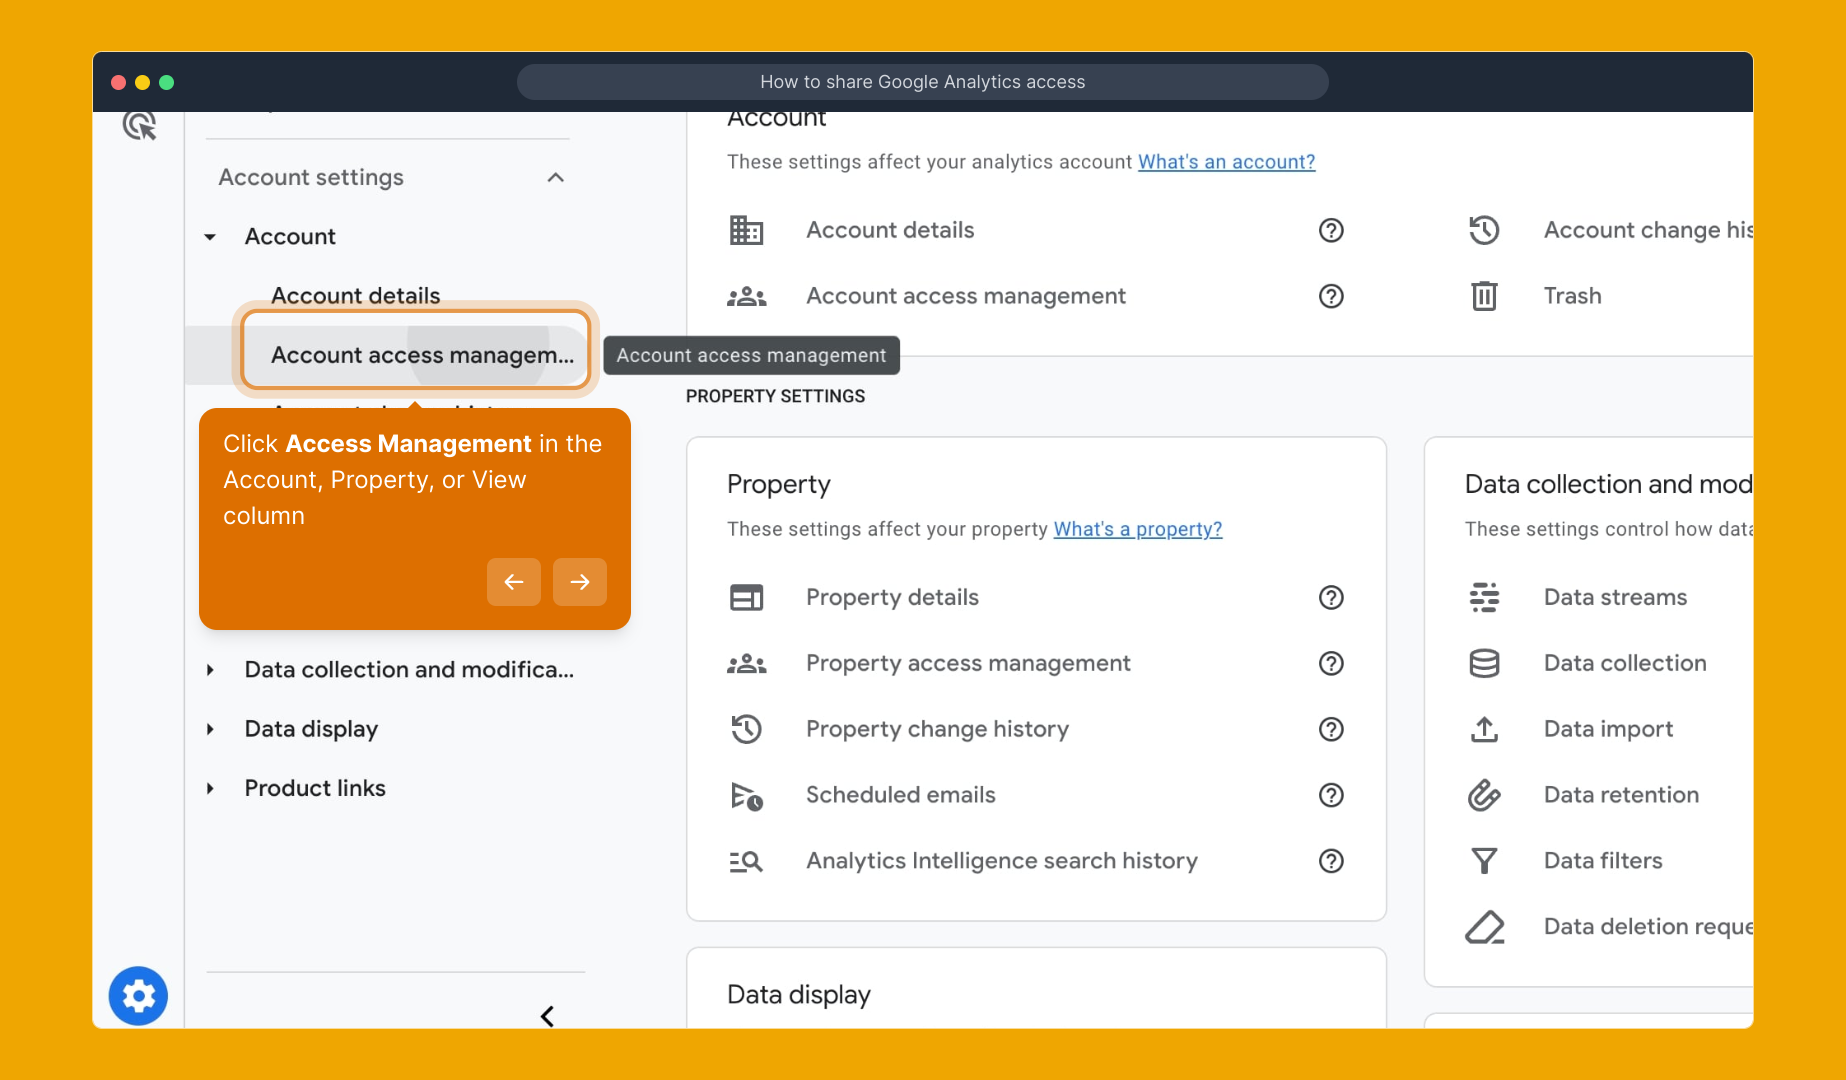
Task: Collapse the Account settings section
Action: coord(557,177)
